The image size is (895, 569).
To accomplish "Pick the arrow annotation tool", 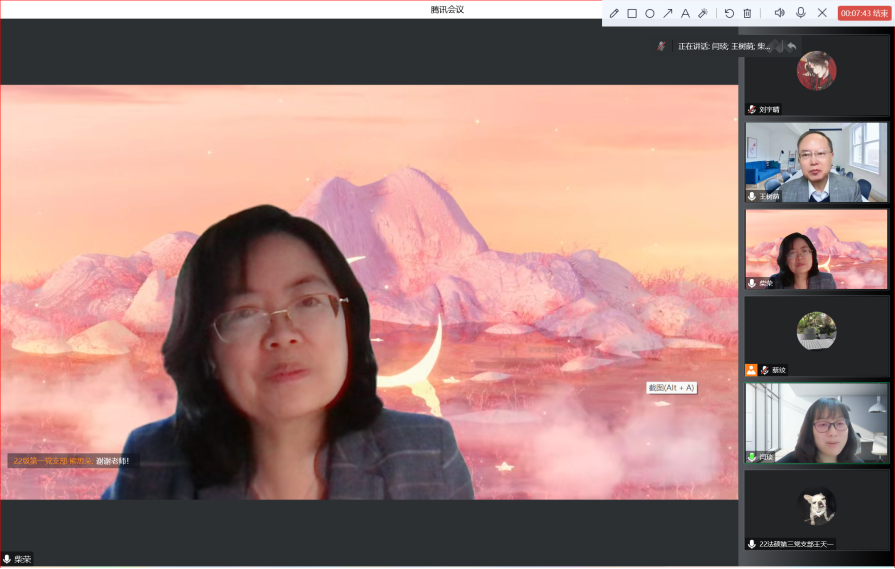I will point(668,13).
